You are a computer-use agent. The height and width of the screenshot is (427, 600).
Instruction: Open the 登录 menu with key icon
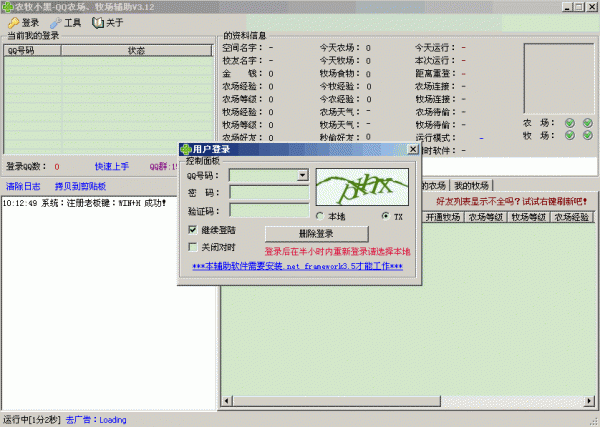(x=24, y=23)
